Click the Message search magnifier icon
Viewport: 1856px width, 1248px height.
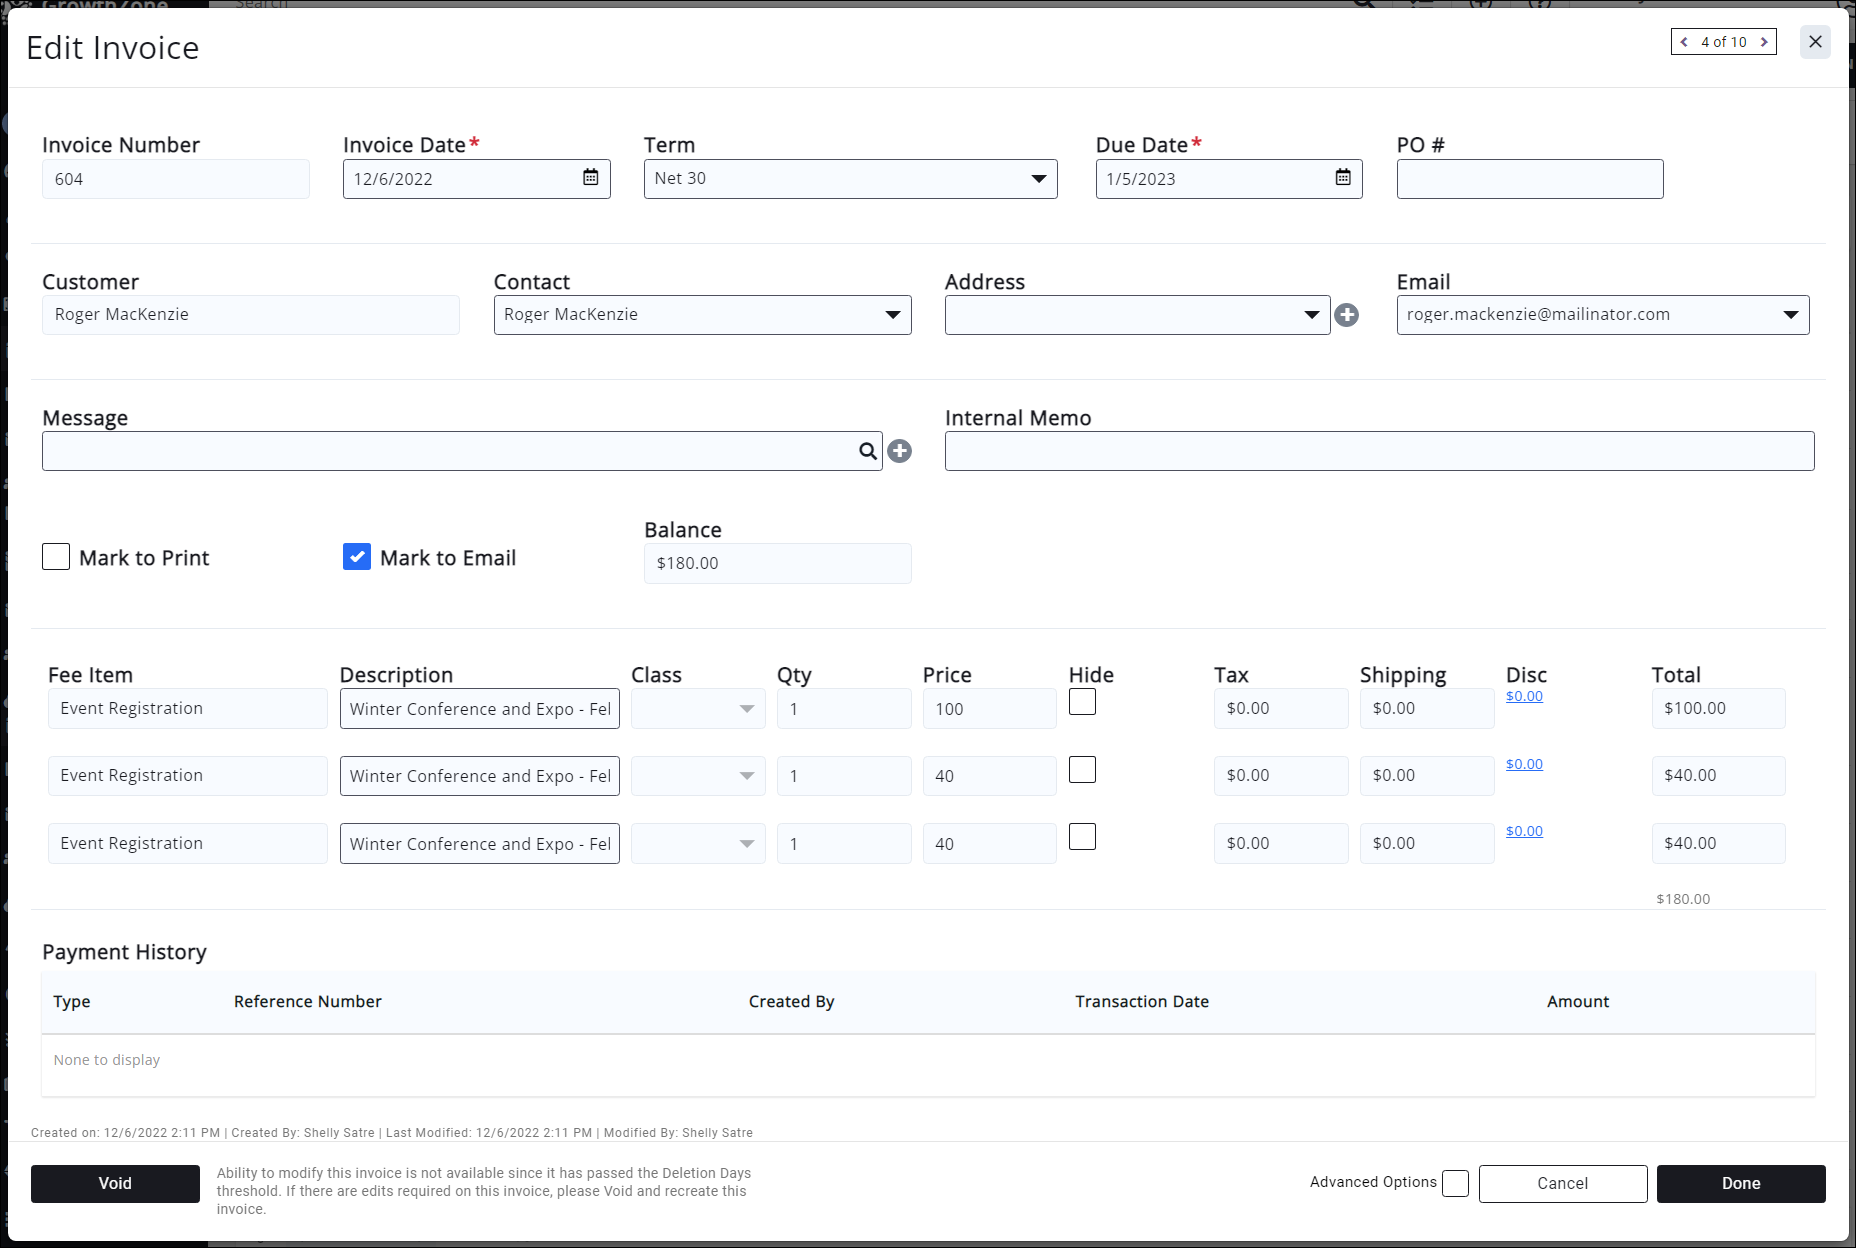(x=867, y=451)
